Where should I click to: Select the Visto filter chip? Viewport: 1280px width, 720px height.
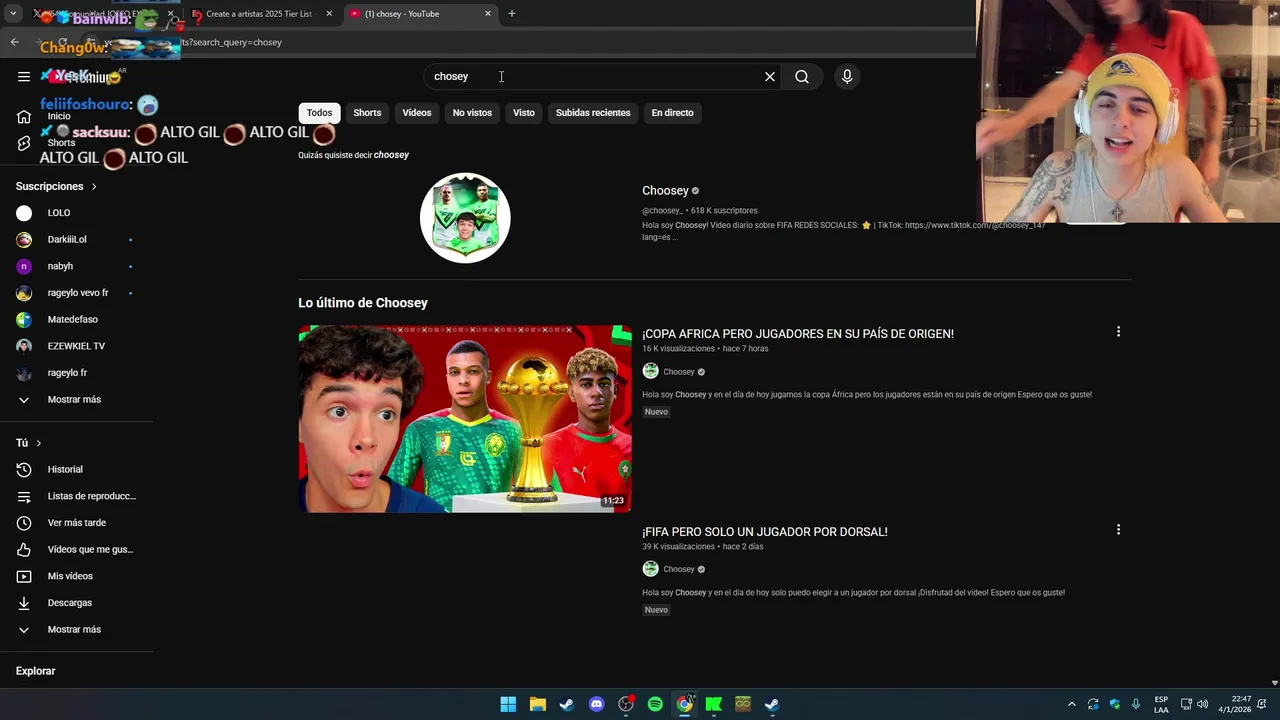(524, 113)
